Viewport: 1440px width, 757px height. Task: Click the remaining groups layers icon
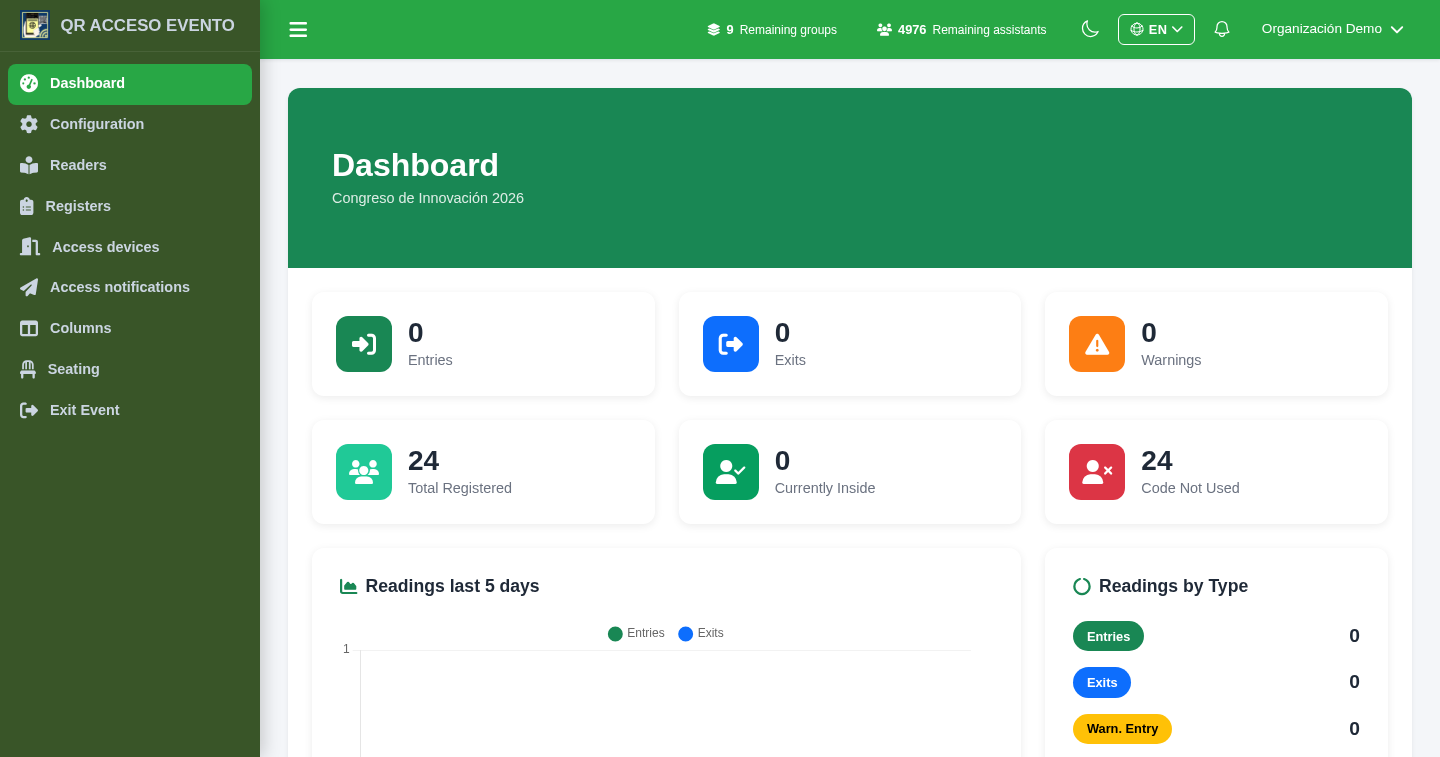[x=714, y=30]
